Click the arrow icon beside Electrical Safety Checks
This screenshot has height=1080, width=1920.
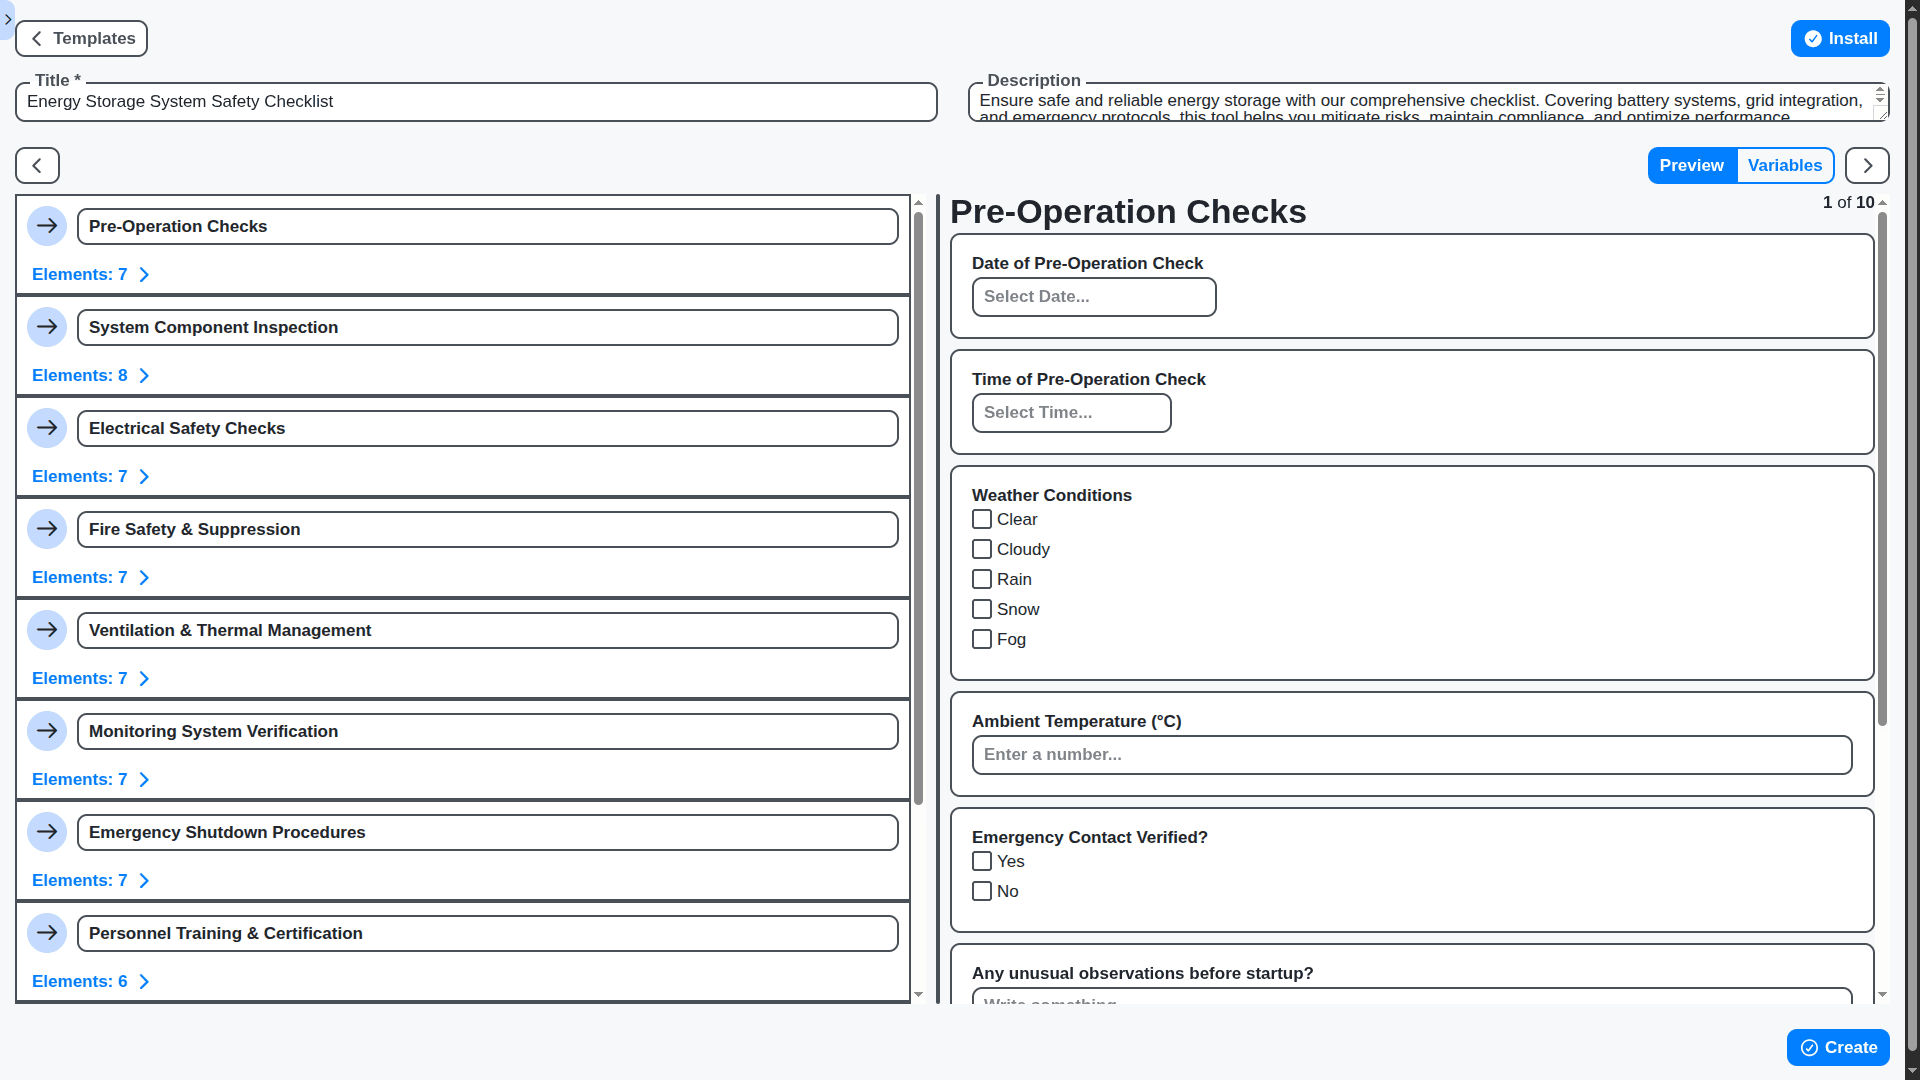pos(47,428)
